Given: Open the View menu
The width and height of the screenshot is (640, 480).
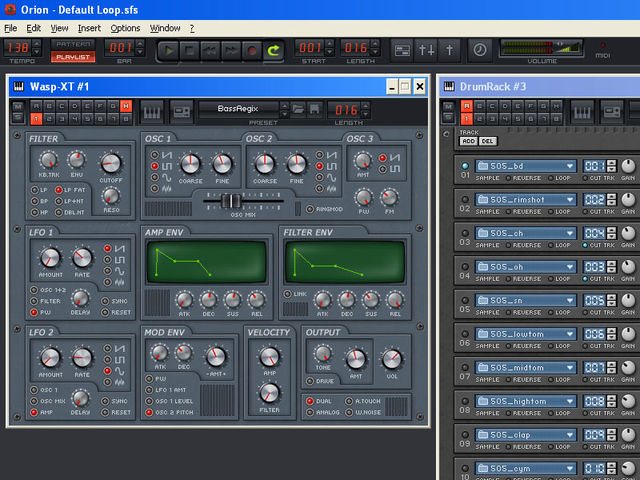Looking at the screenshot, I should coord(59,28).
